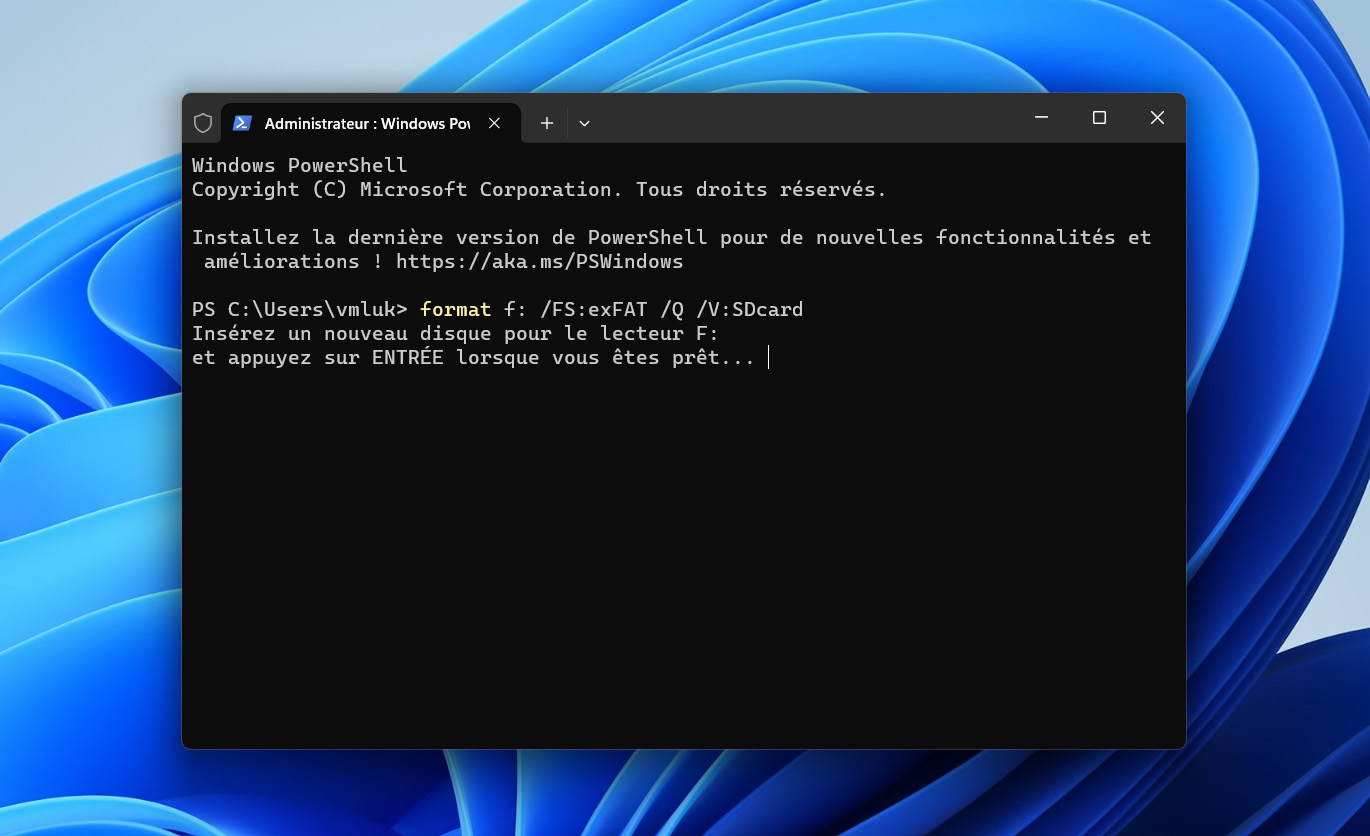The image size is (1370, 836).
Task: Click 'Installez la dernière version de PowerShell' text
Action: [x=449, y=238]
